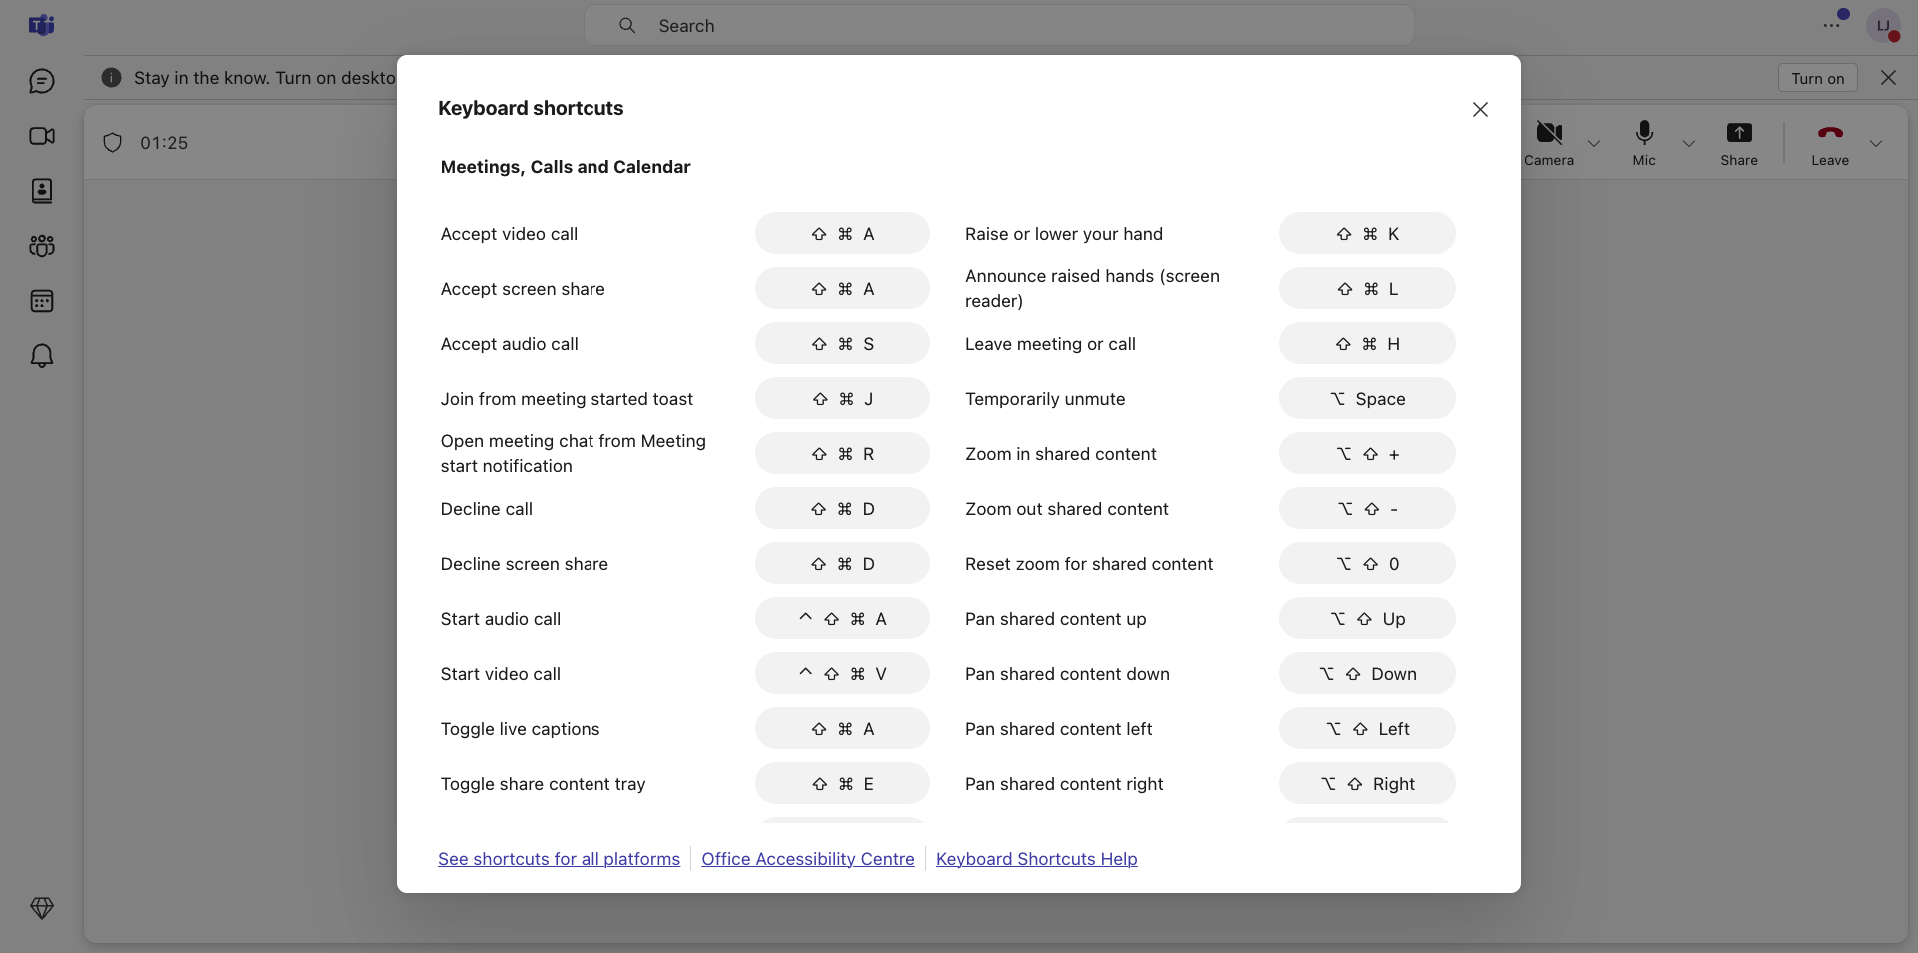Viewport: 1918px width, 953px height.
Task: Open Calendar icon in sidebar
Action: click(x=42, y=301)
